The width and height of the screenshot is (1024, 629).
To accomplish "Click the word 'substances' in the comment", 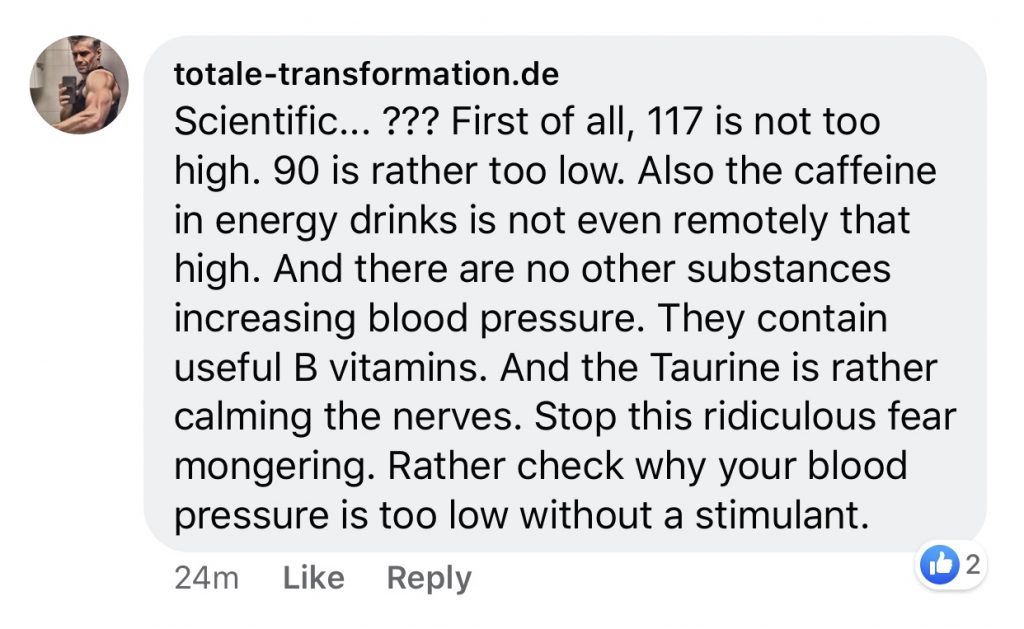I will (x=789, y=269).
